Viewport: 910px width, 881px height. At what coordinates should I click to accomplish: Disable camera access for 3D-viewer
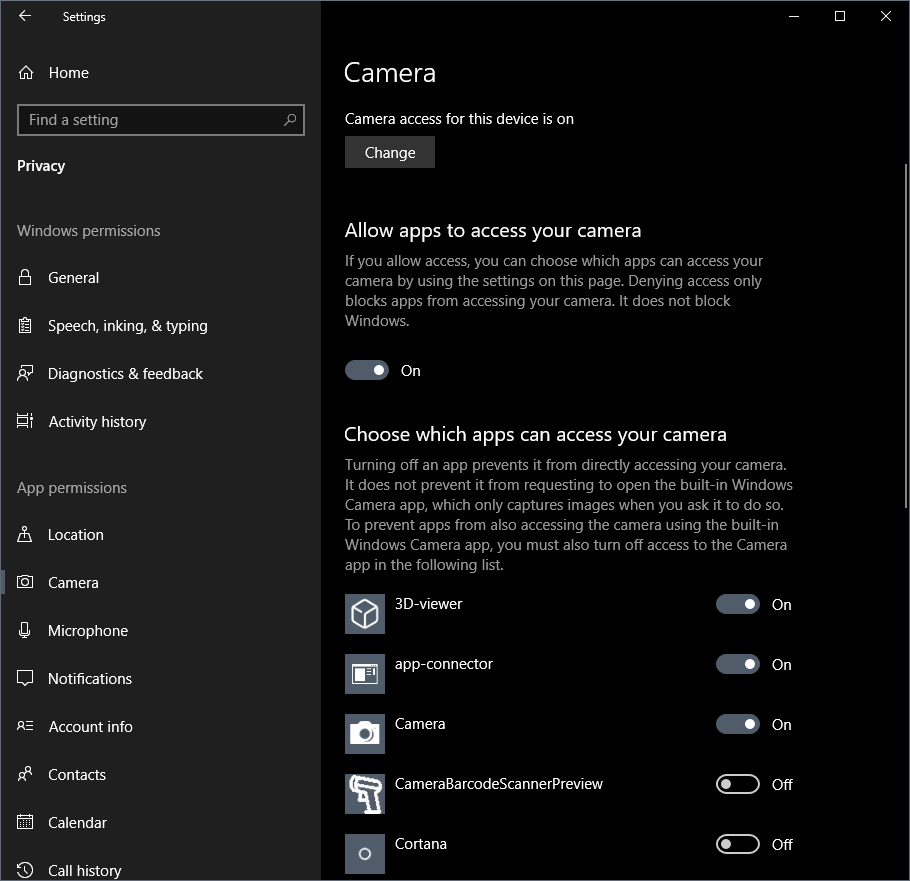tap(738, 604)
